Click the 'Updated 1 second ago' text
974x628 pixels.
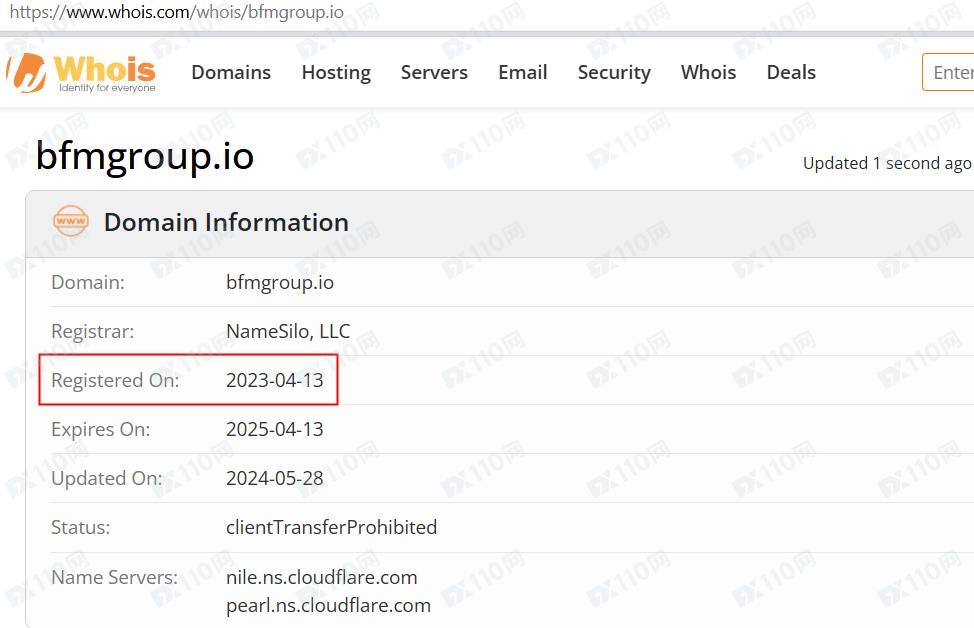(x=886, y=163)
